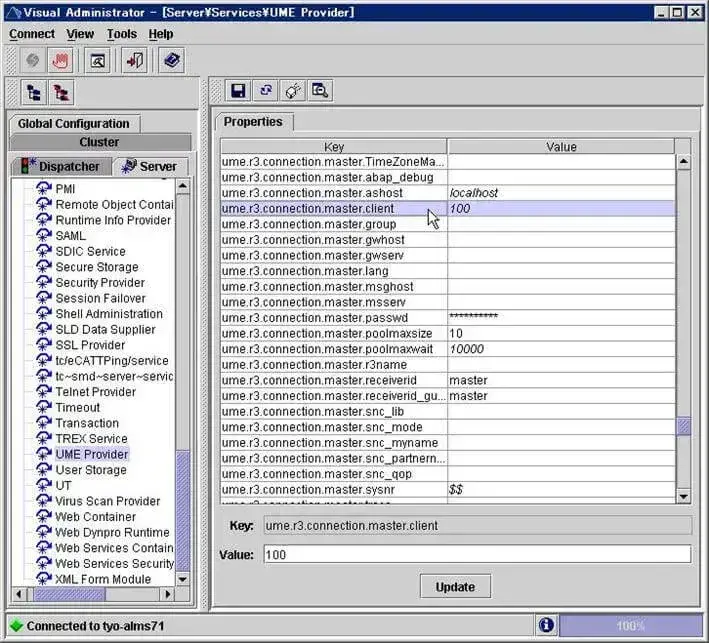Select the Secure Storage service

(x=97, y=267)
